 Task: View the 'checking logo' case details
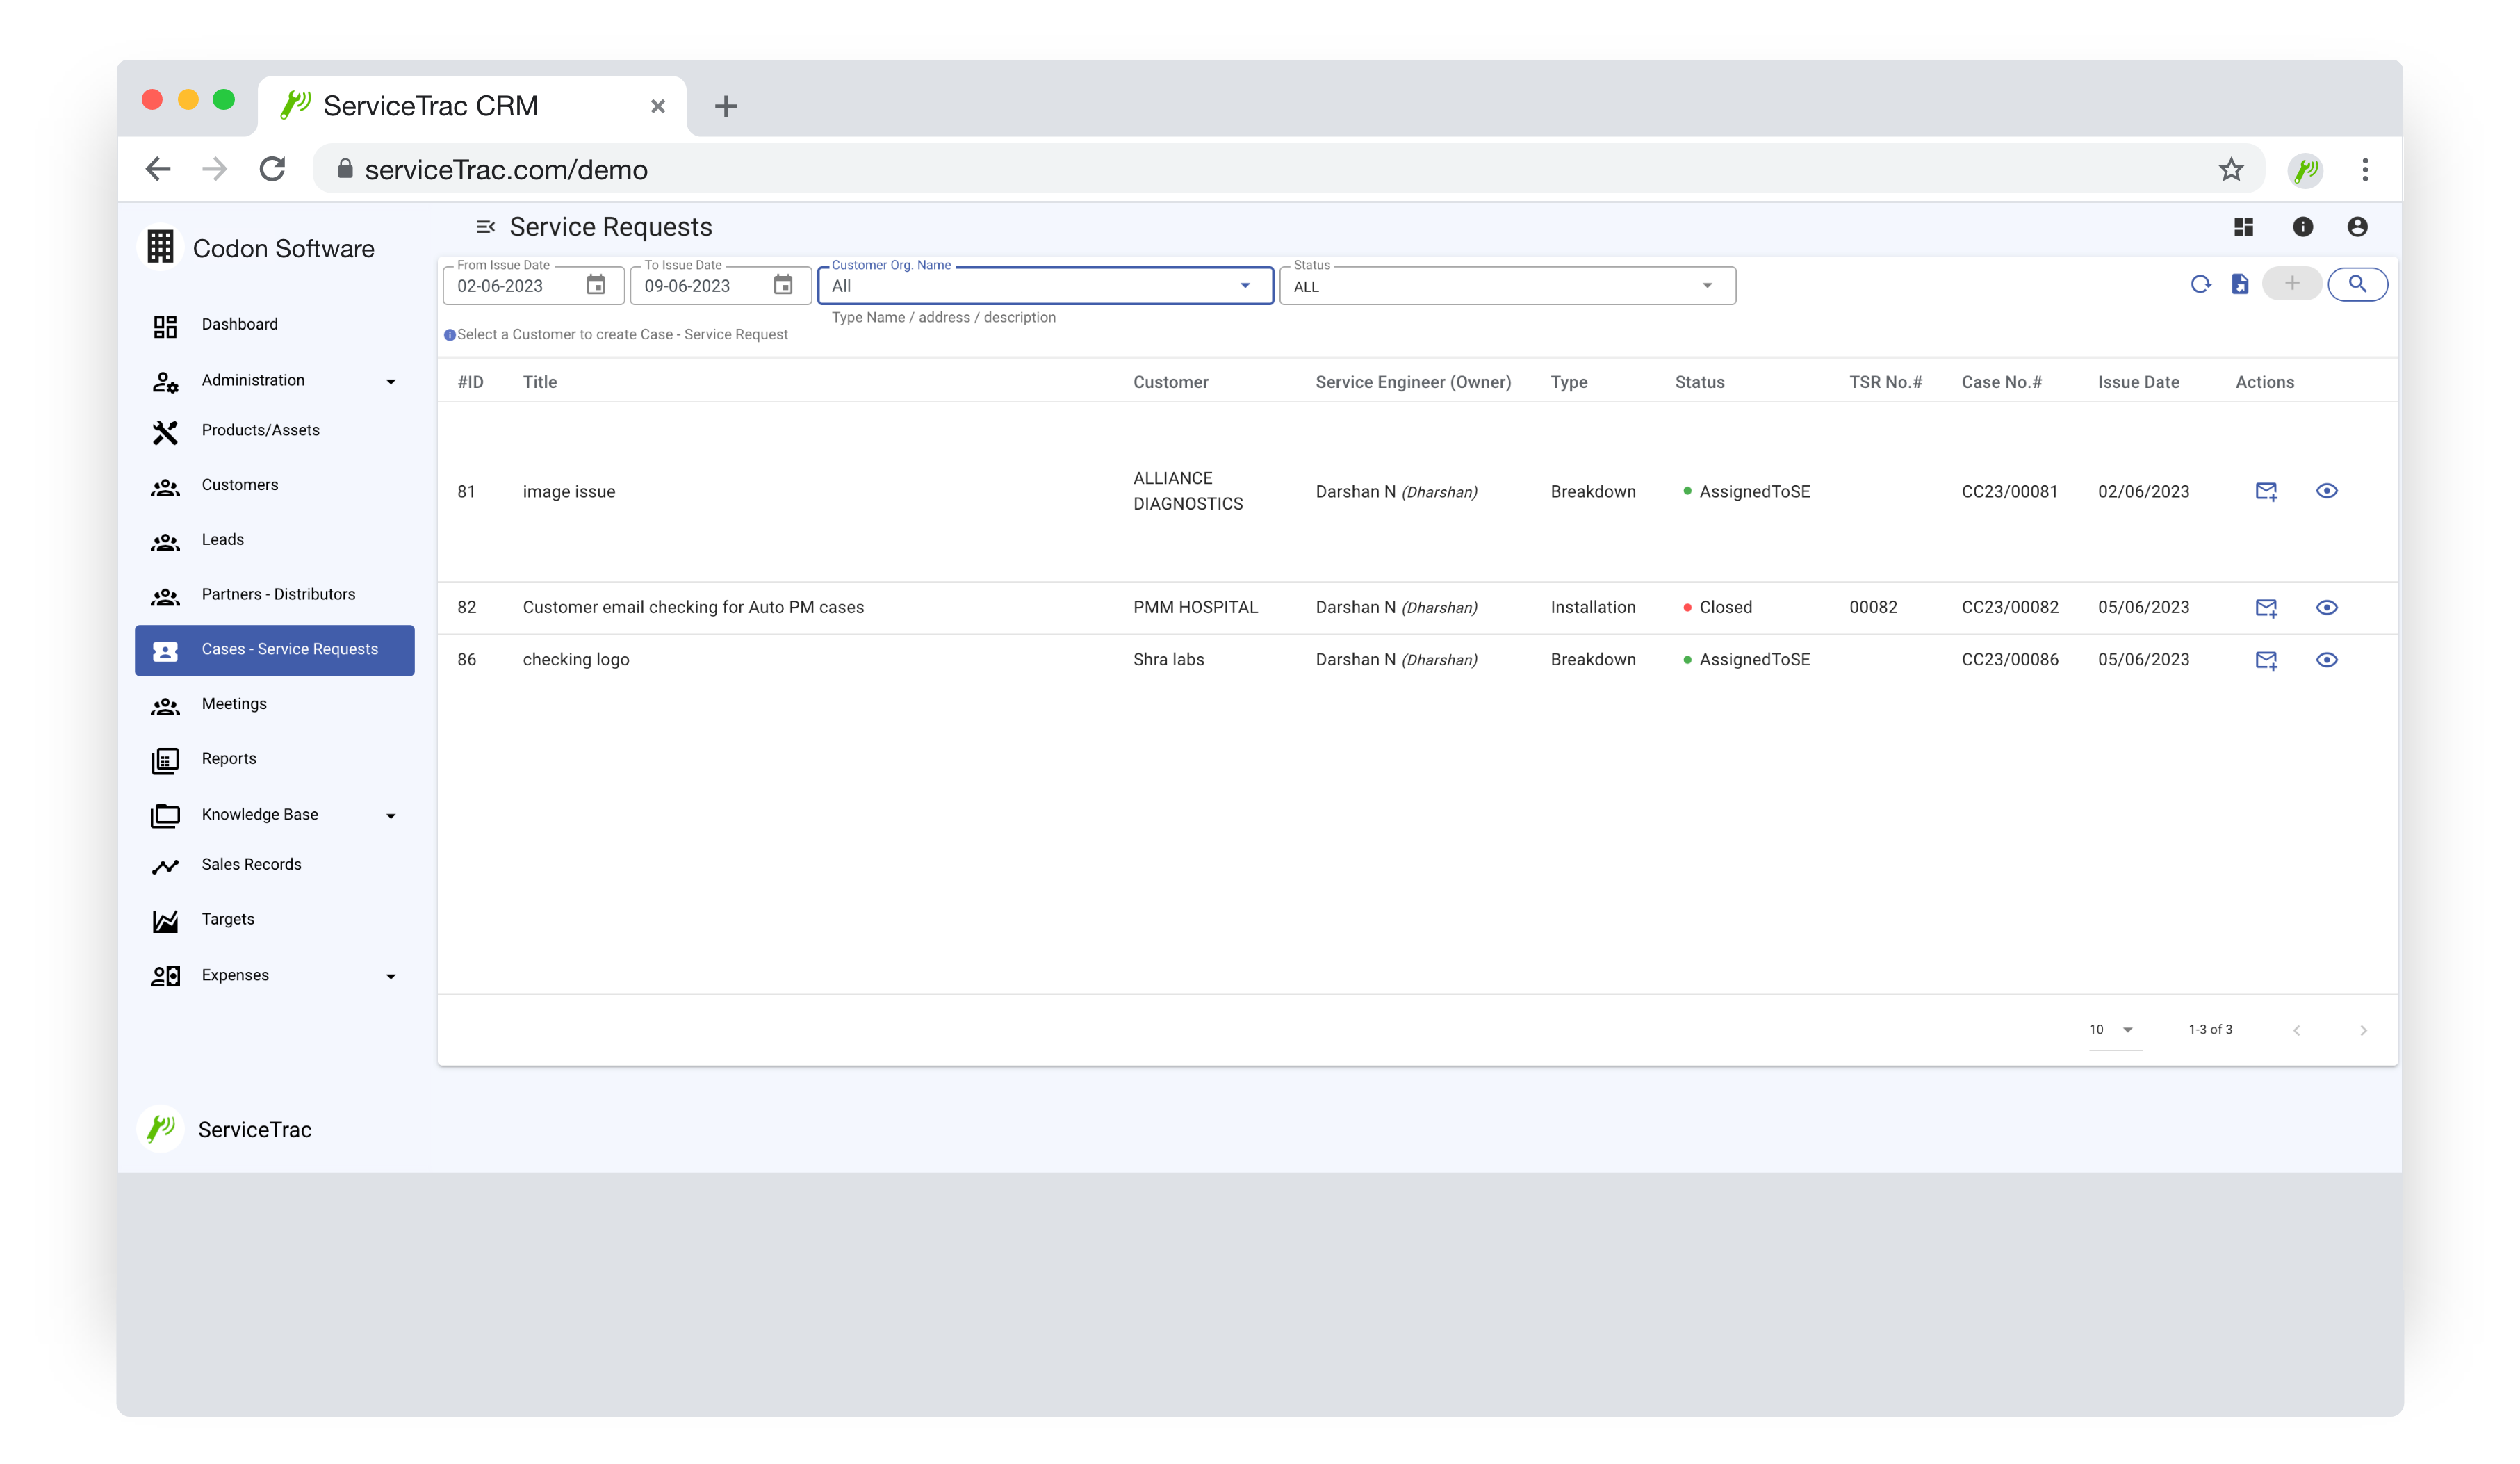pos(2327,659)
